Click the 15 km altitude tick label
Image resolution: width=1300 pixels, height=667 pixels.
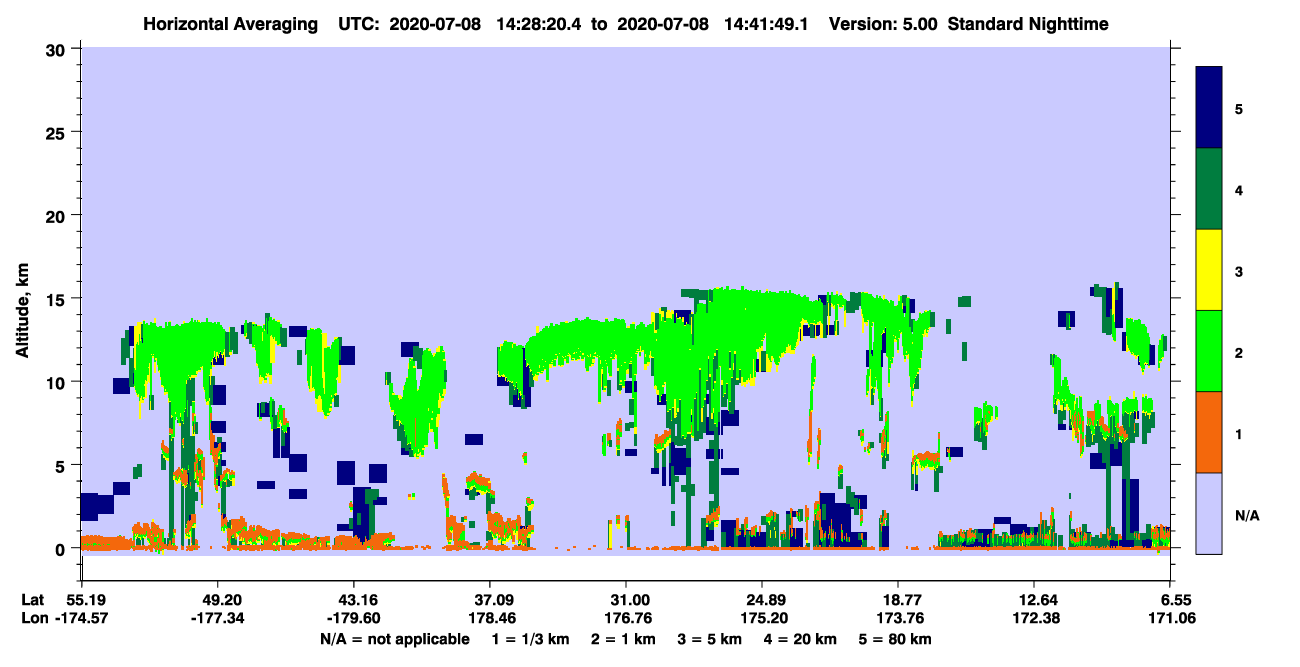(58, 298)
